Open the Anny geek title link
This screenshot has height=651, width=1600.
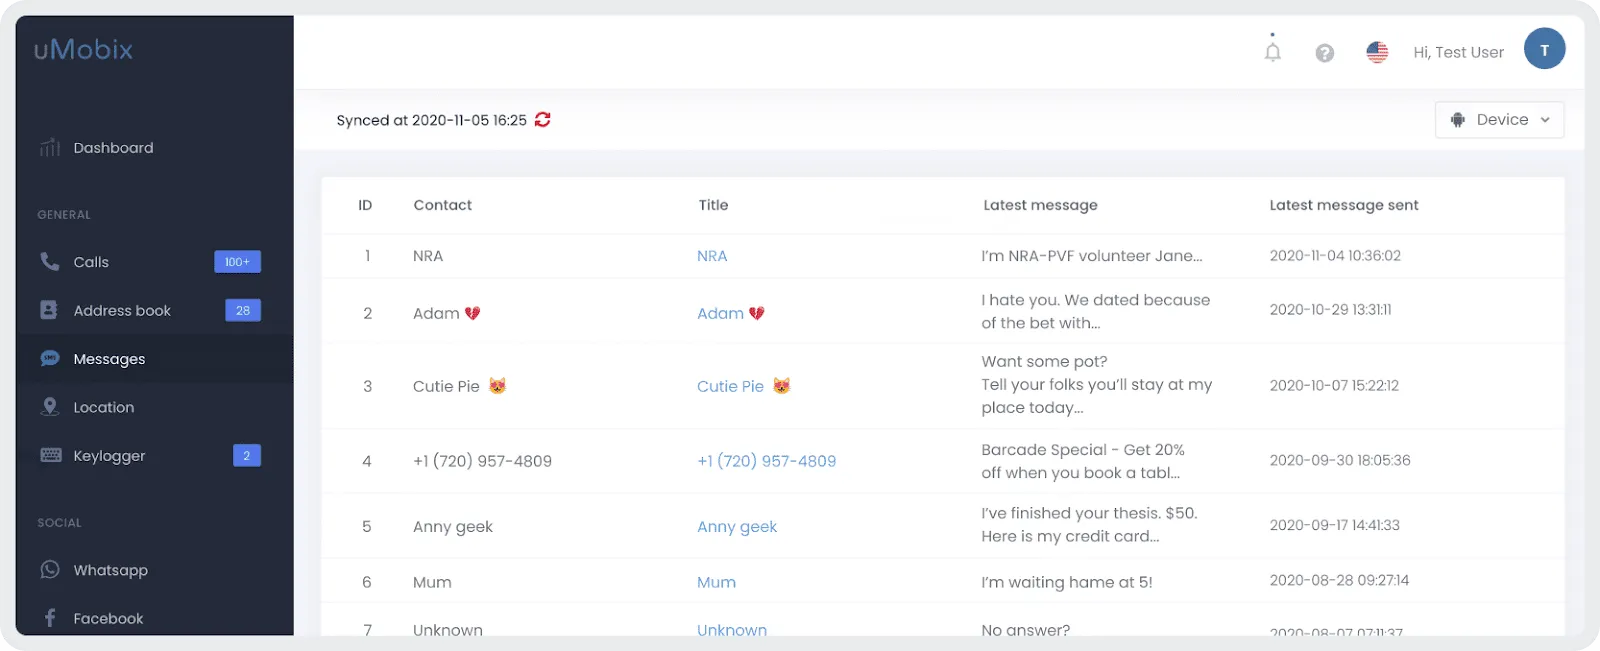737,527
